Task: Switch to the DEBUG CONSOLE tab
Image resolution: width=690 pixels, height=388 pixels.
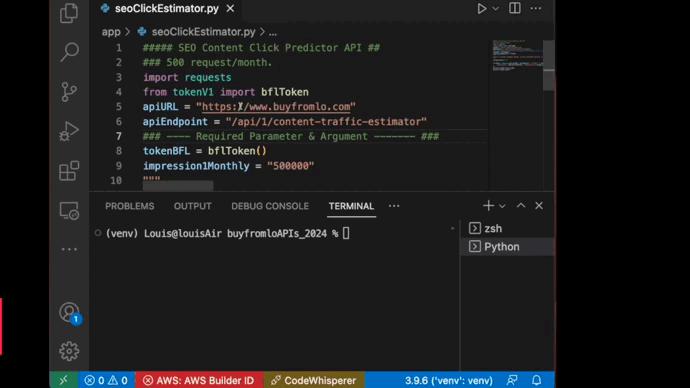Action: point(270,206)
